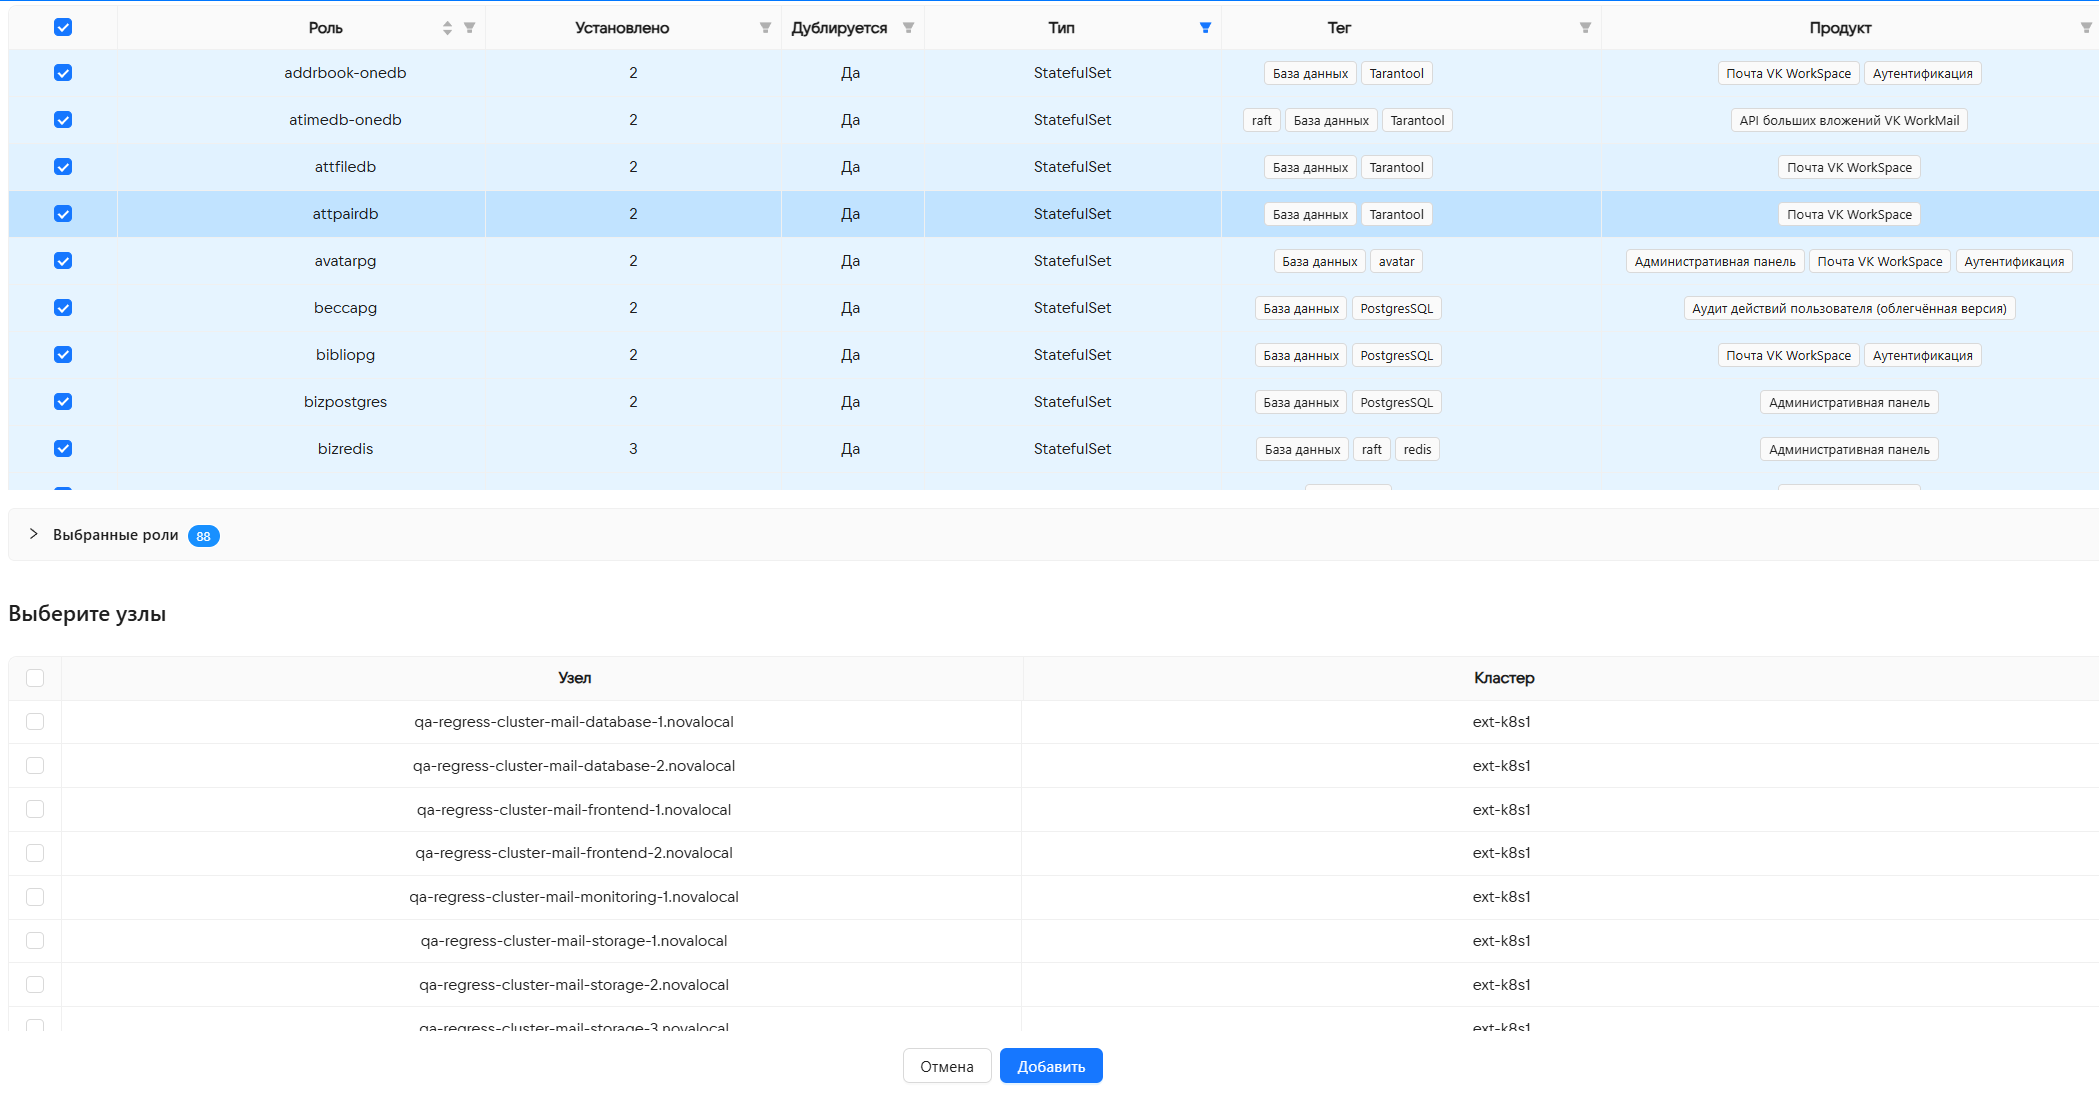Click the Аудит действий пользователя product tag

(x=1849, y=308)
